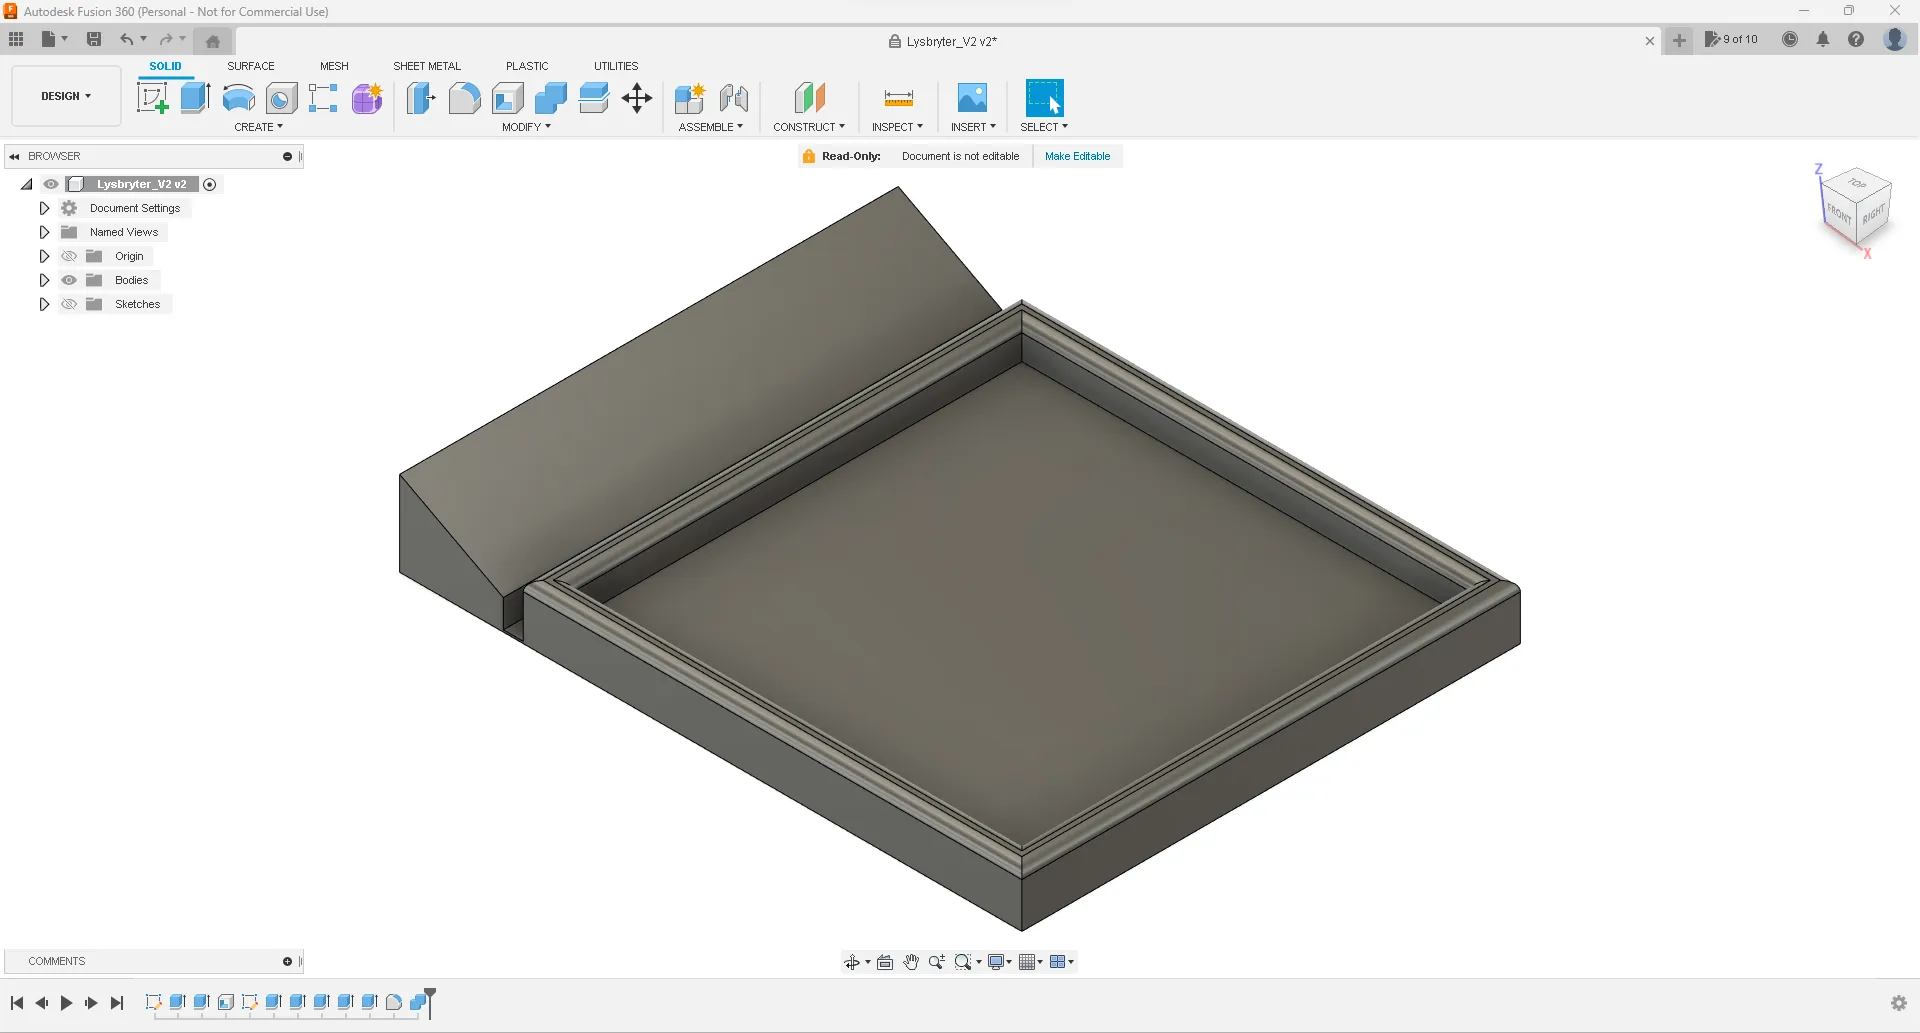Collapse the Lysbryter_V2 v2 root node
The width and height of the screenshot is (1920, 1033).
27,184
